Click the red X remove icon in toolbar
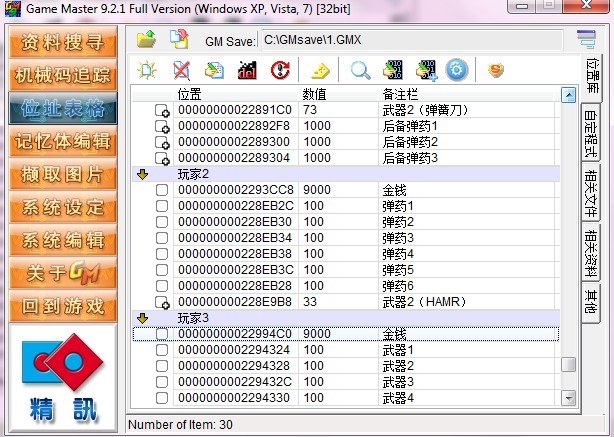614x437 pixels. pyautogui.click(x=181, y=70)
